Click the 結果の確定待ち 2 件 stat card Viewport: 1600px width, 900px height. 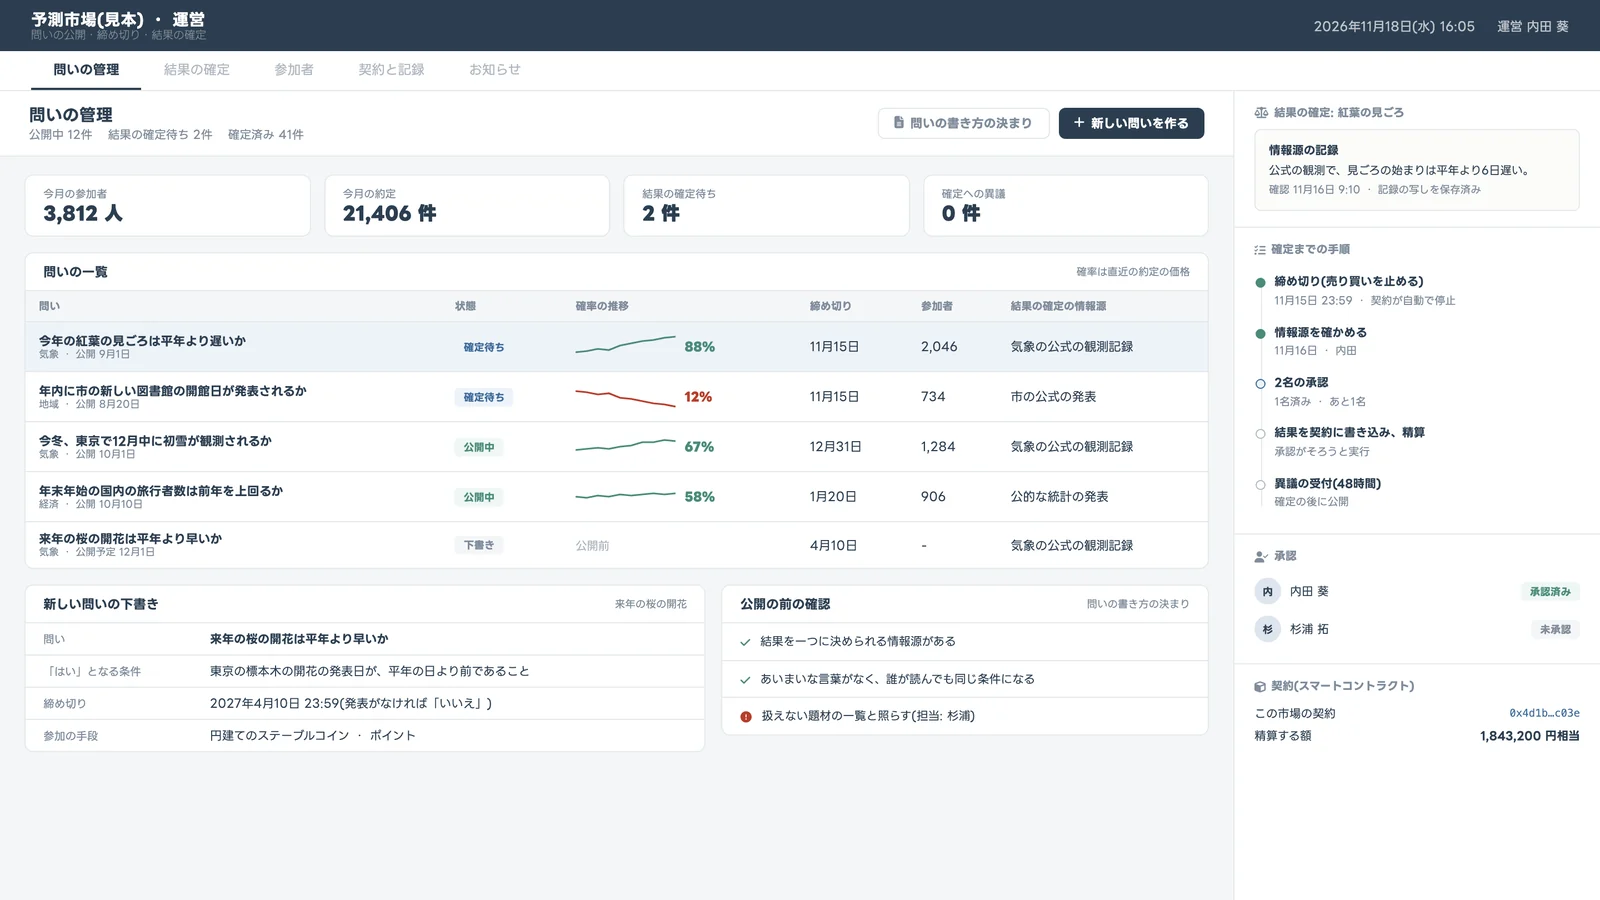point(767,206)
